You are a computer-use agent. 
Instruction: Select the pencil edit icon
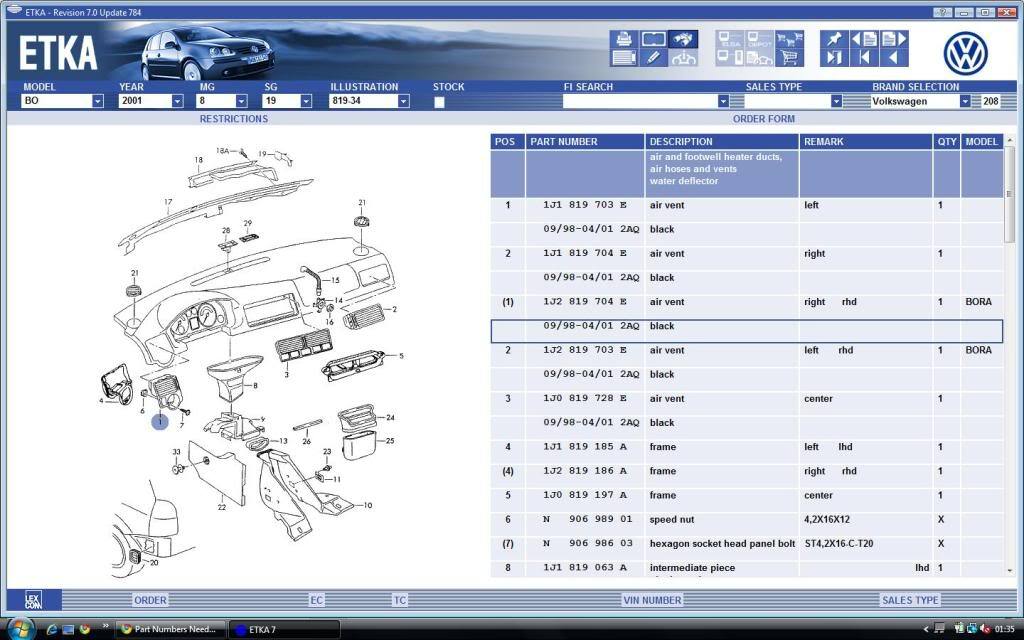click(x=653, y=58)
